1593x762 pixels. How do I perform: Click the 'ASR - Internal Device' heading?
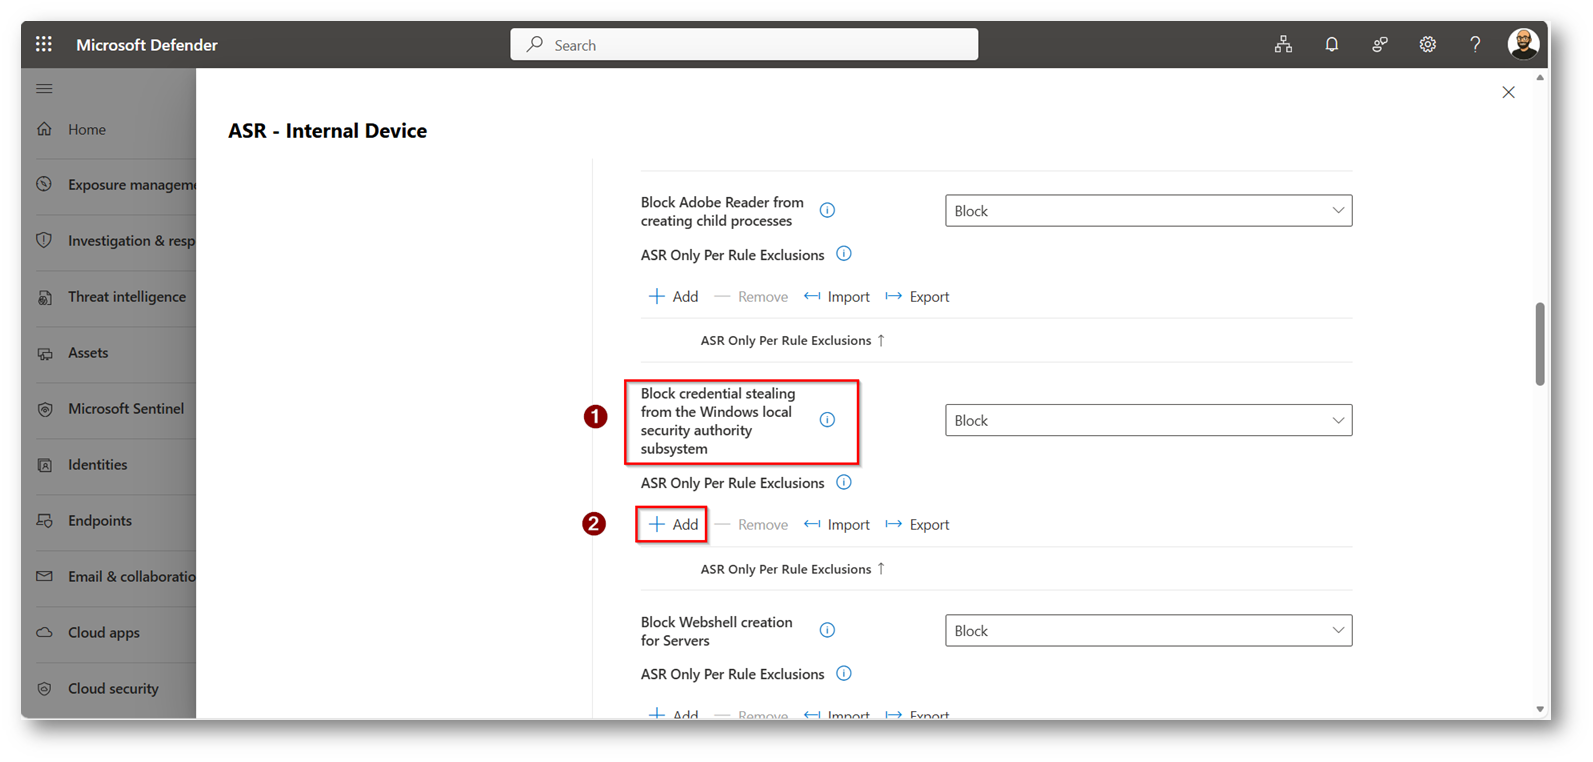(x=327, y=131)
